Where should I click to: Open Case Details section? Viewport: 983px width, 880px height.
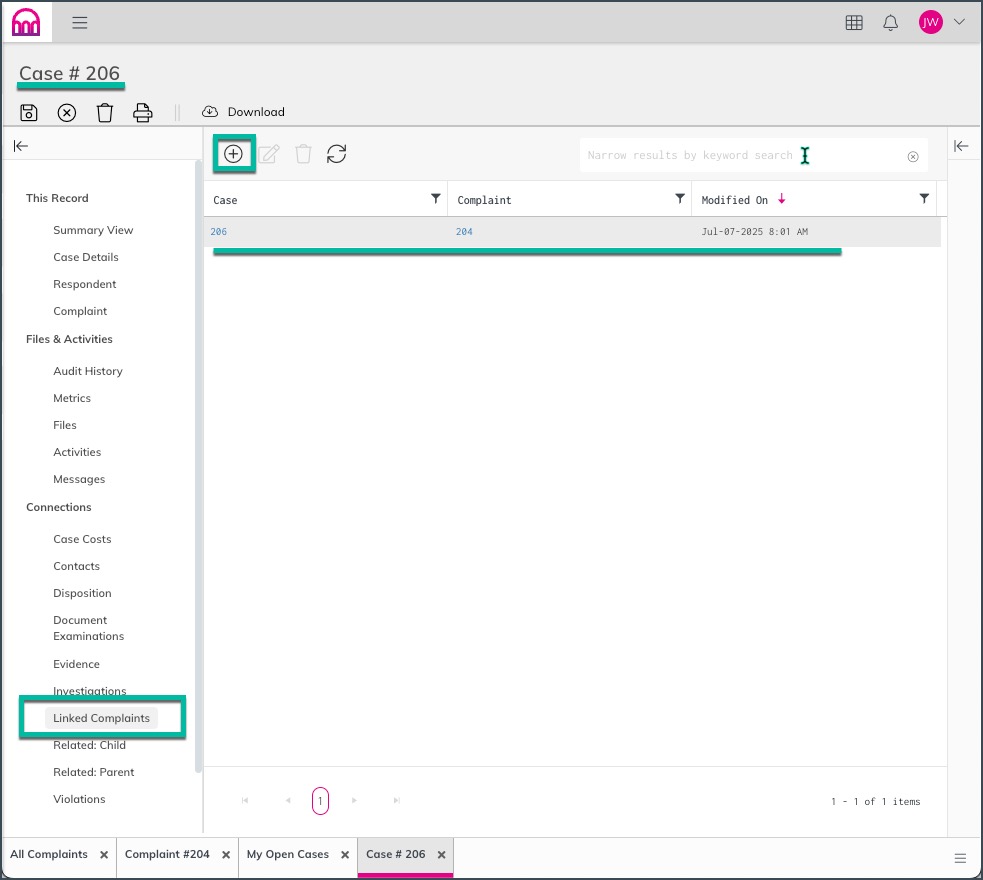pyautogui.click(x=86, y=257)
